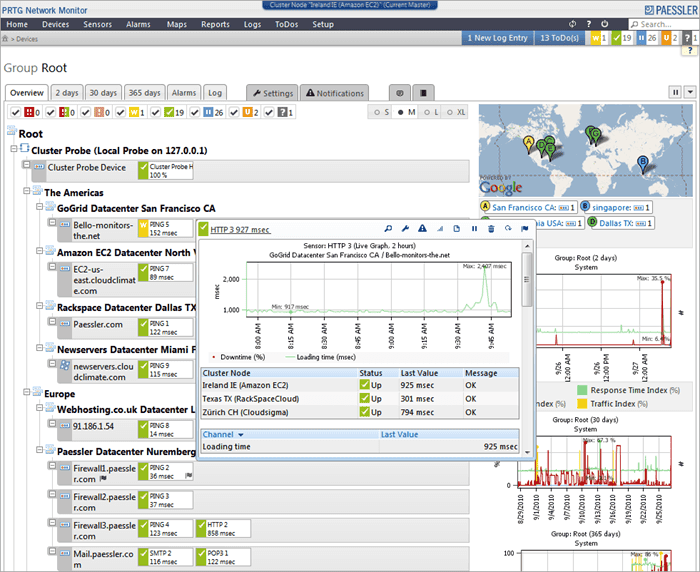Click the blue map pin B near Singapore
Screen dimensions: 700x572
[x=643, y=164]
